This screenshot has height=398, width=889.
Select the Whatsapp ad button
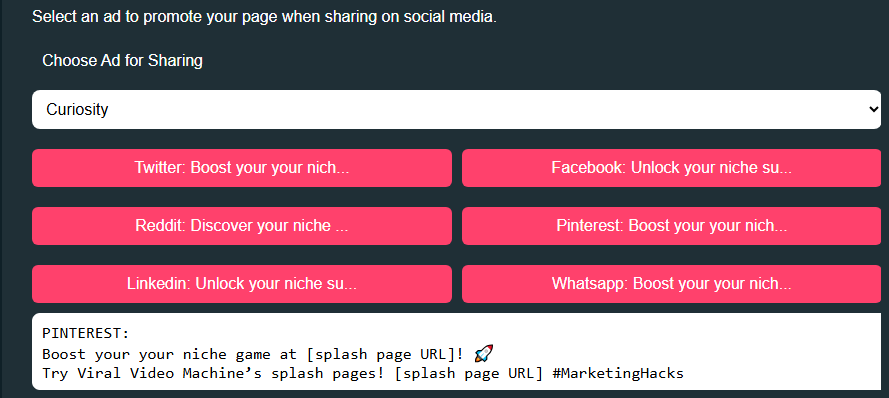[x=671, y=283]
